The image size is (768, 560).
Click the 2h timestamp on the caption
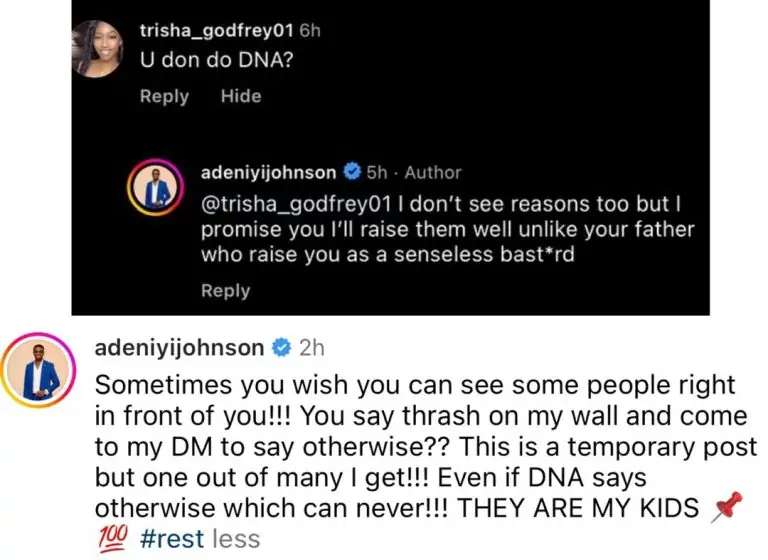311,348
